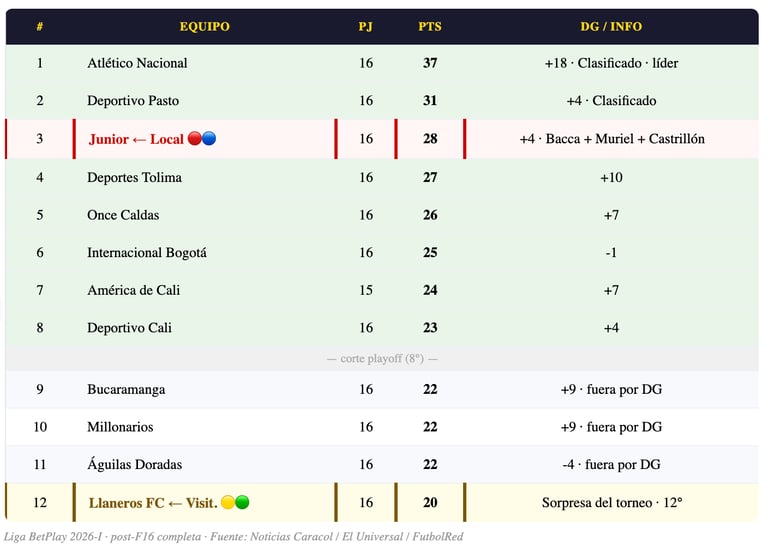The width and height of the screenshot is (768, 548).
Task: Open the Junior ← Local row label
Action: 136,139
